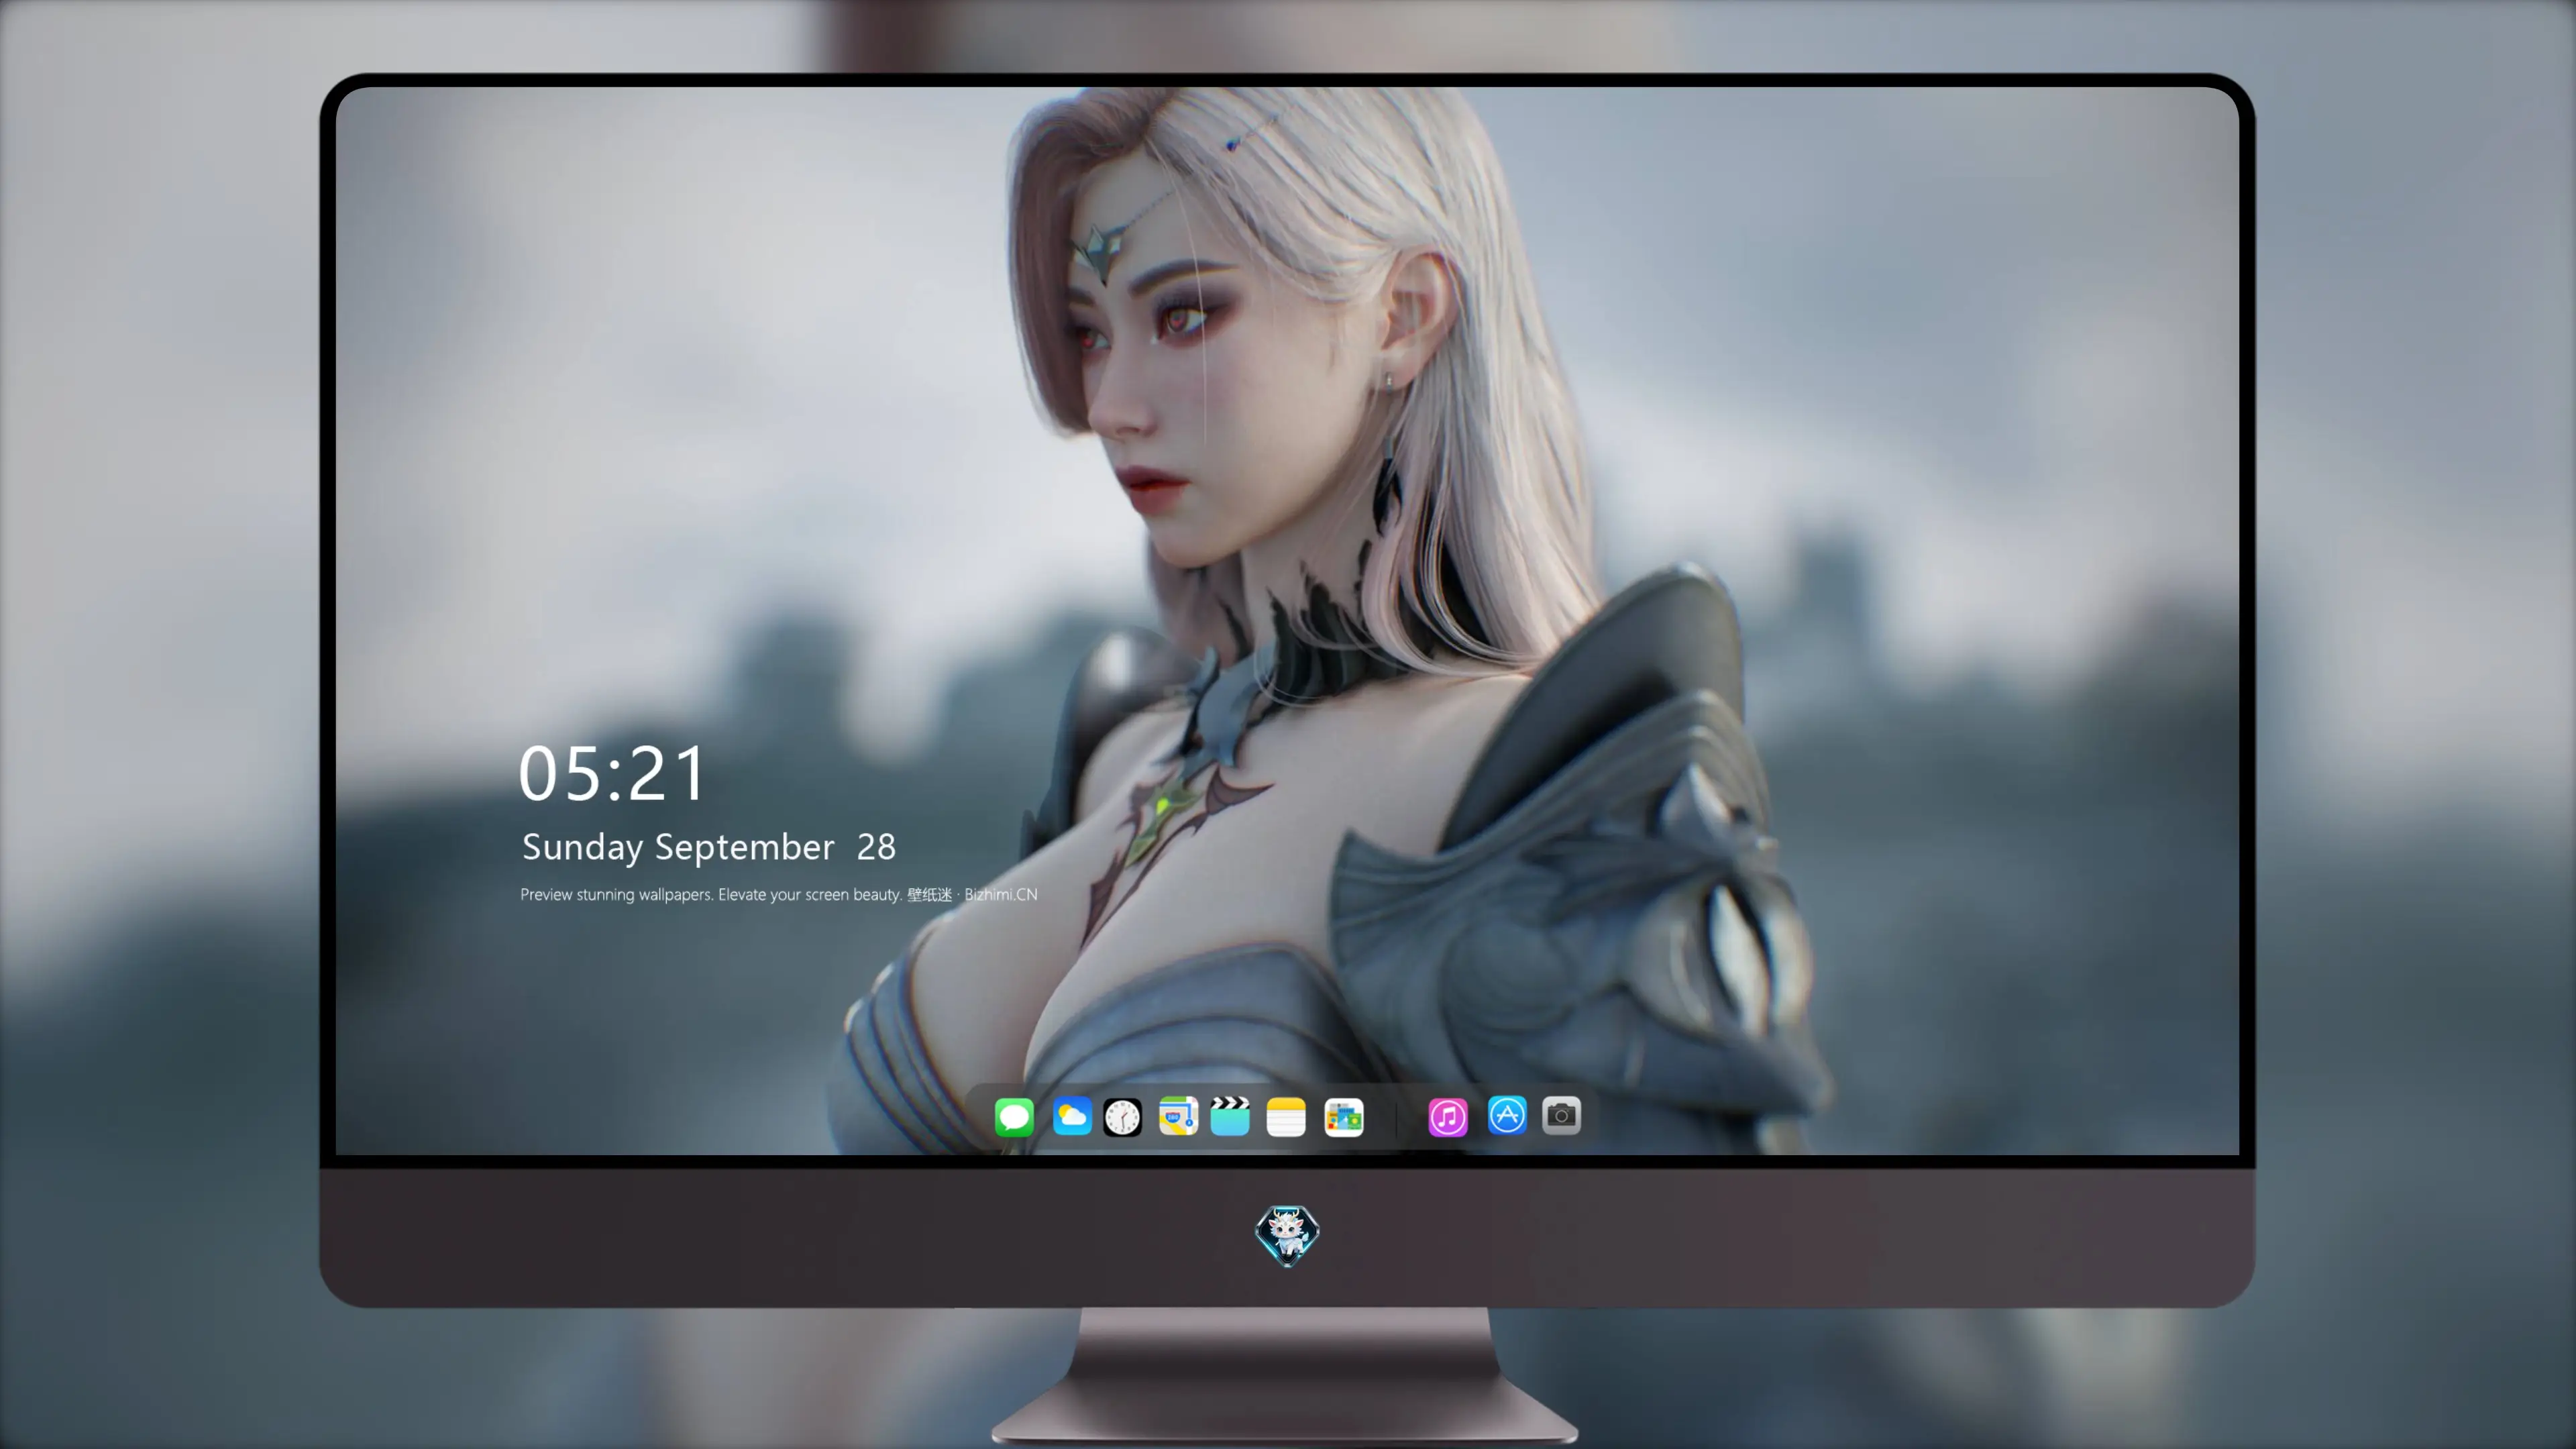
Task: Open the green Messages app in dock
Action: point(1014,1117)
